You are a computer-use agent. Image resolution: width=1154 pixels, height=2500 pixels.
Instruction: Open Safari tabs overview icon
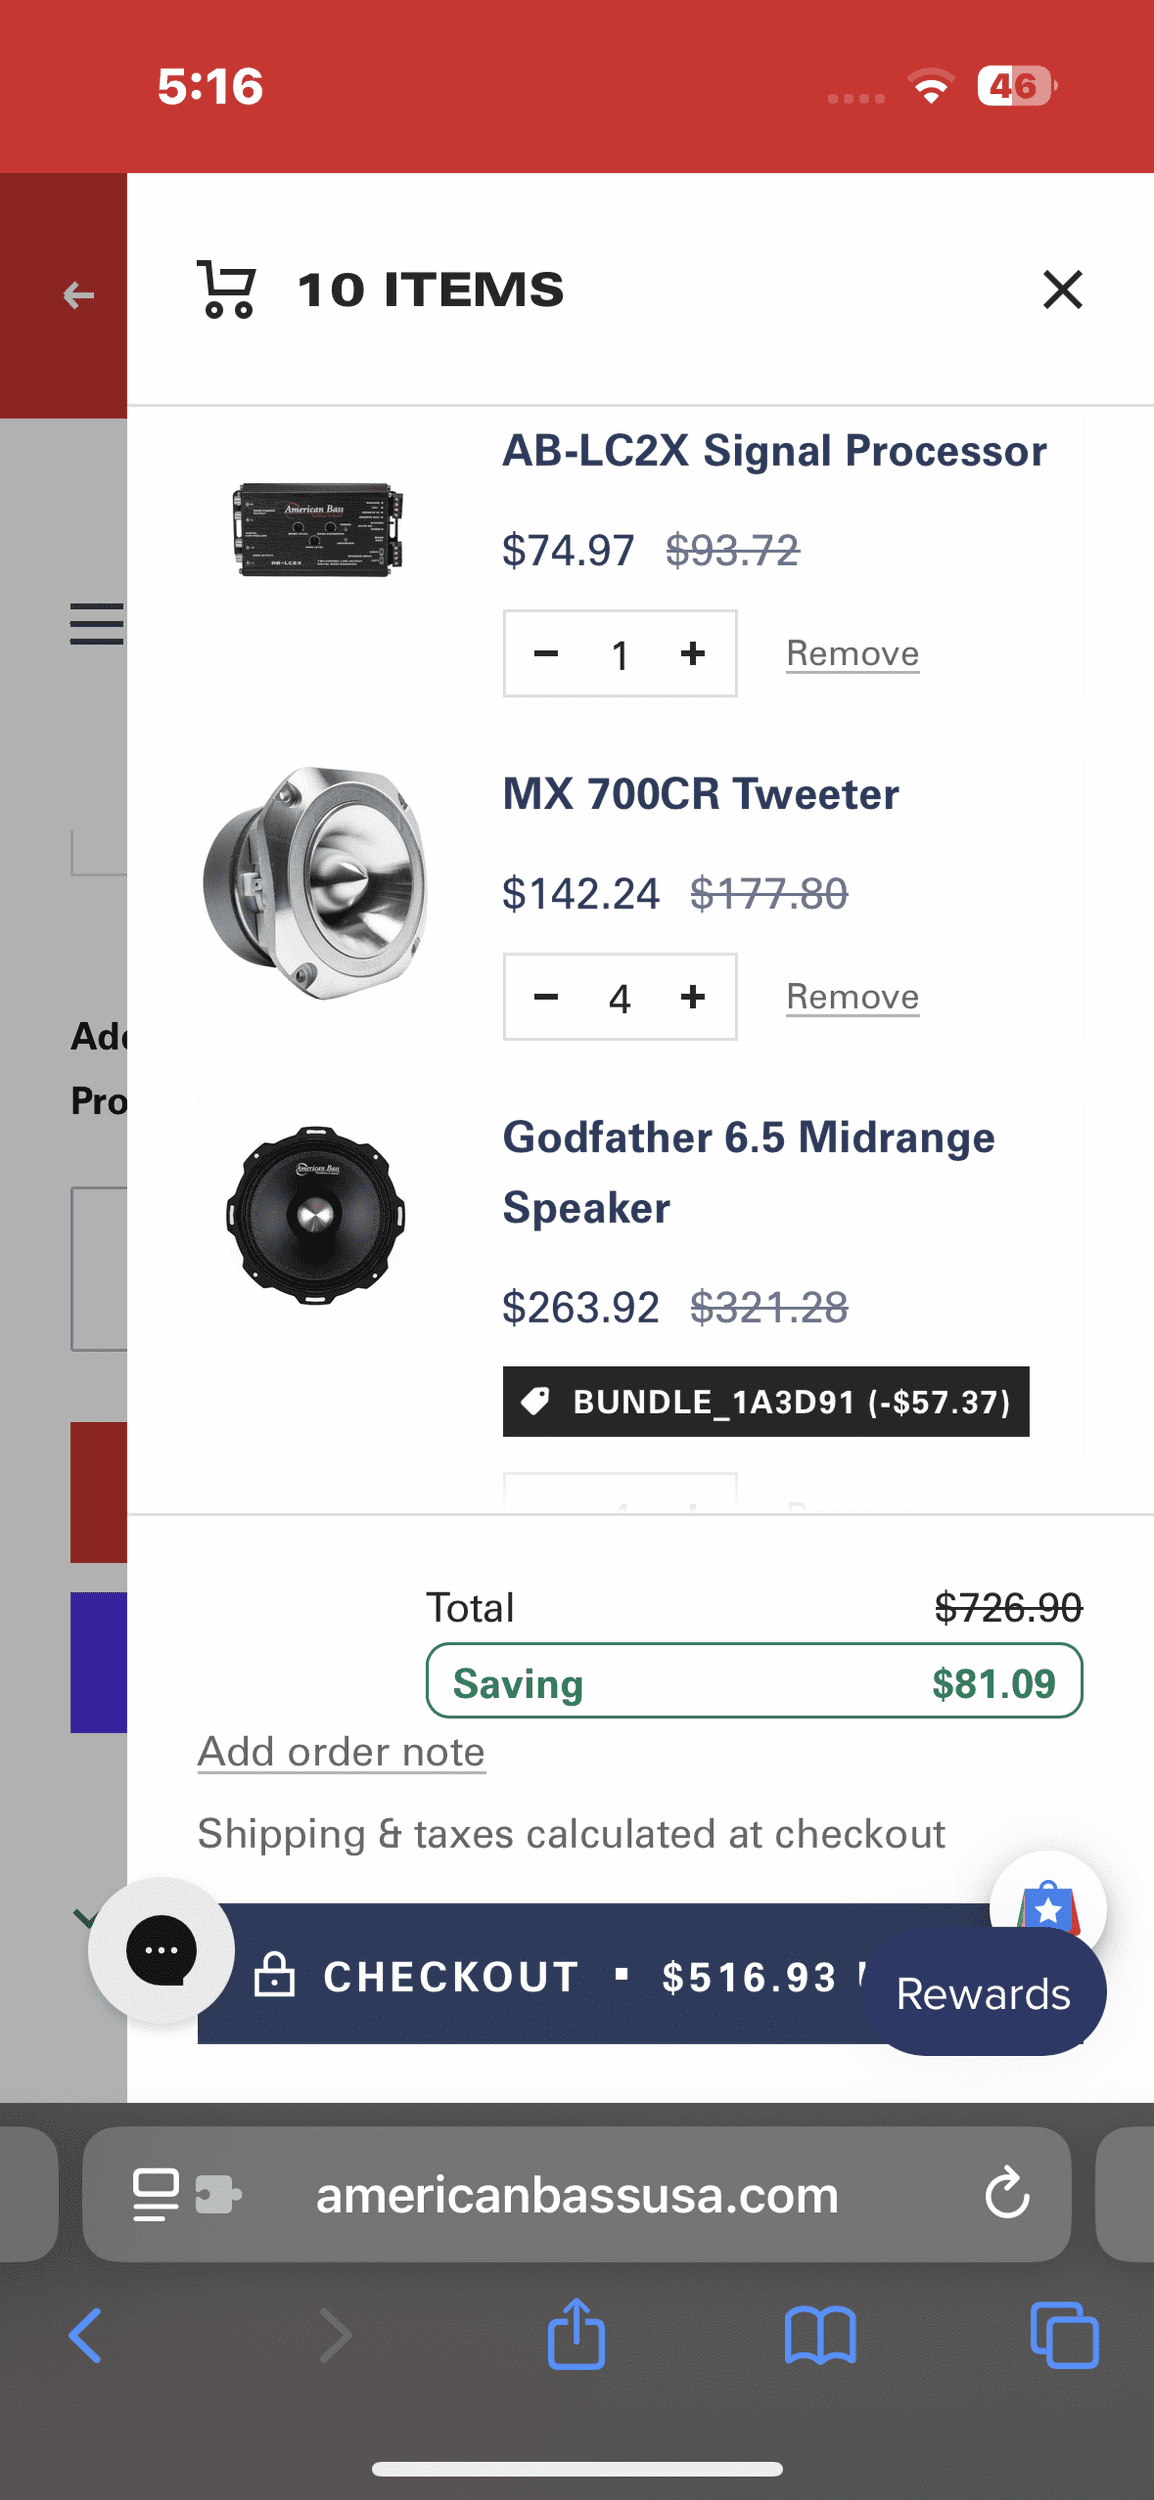(x=1064, y=2336)
